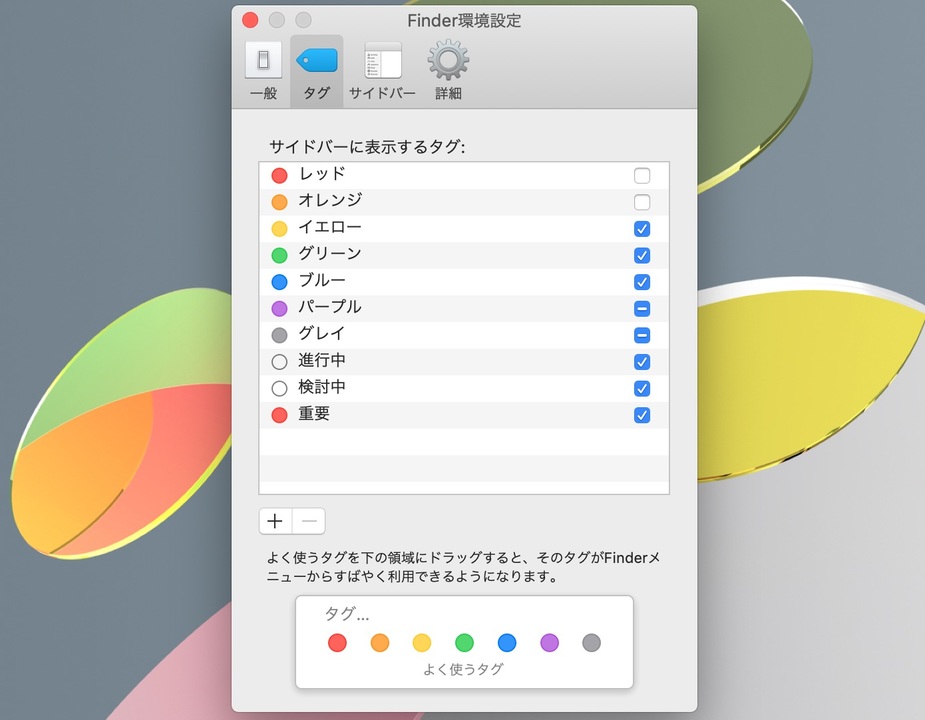Image resolution: width=925 pixels, height=720 pixels.
Task: Enable the オレンジ tag checkbox
Action: click(642, 202)
